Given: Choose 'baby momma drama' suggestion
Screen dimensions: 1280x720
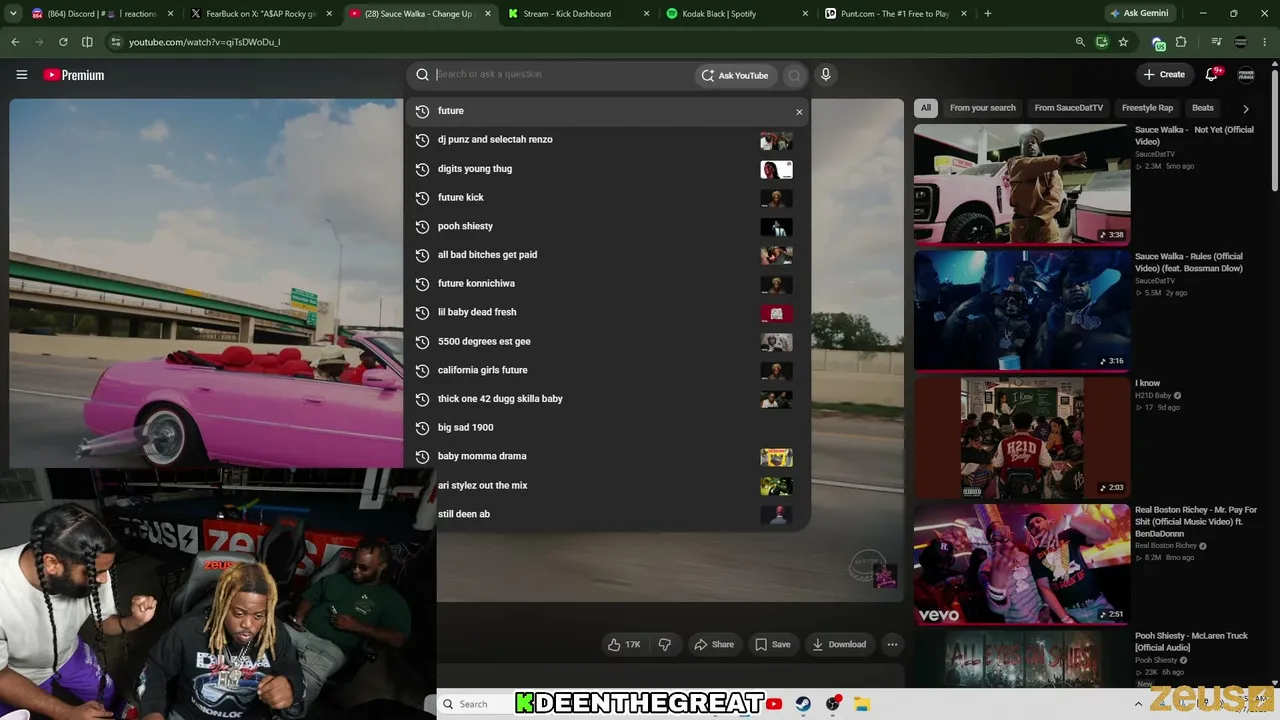Looking at the screenshot, I should point(607,456).
